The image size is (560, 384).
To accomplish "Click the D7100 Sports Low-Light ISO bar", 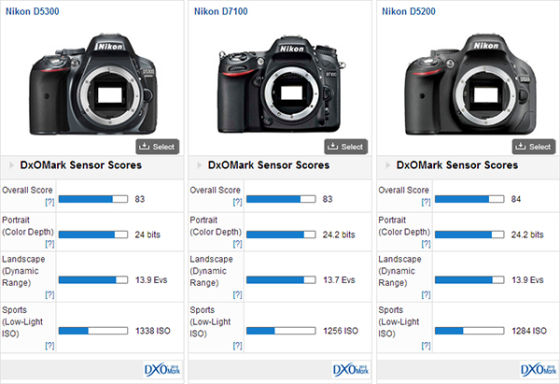I will [x=281, y=331].
